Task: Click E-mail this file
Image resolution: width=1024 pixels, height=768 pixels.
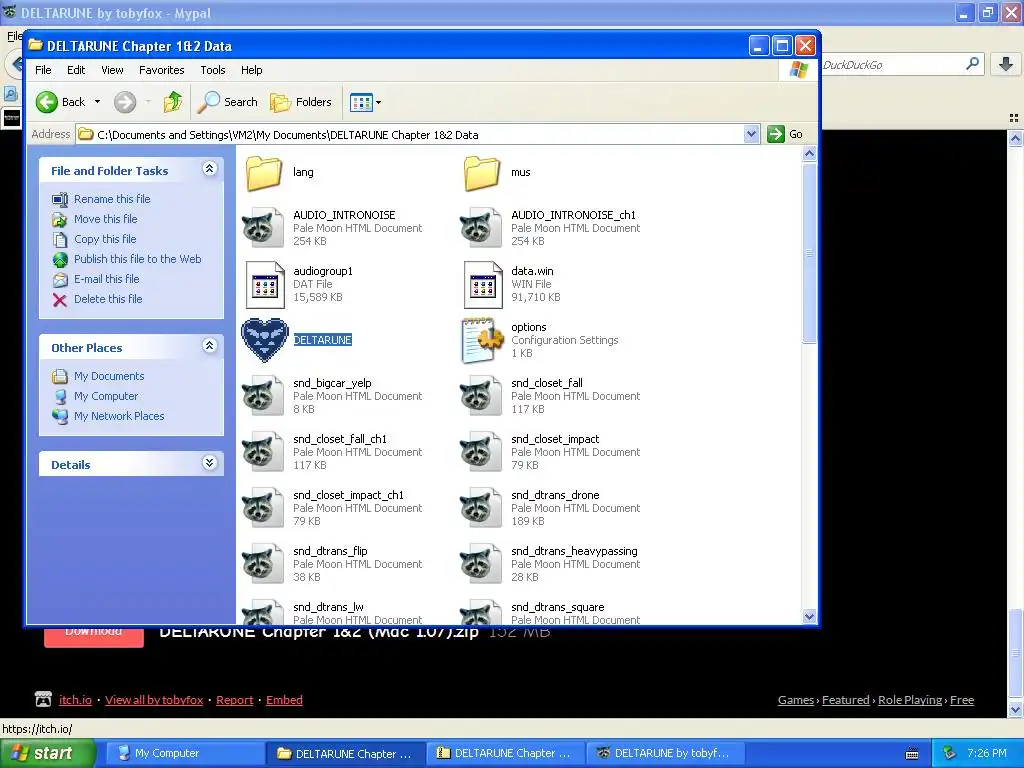Action: point(106,279)
